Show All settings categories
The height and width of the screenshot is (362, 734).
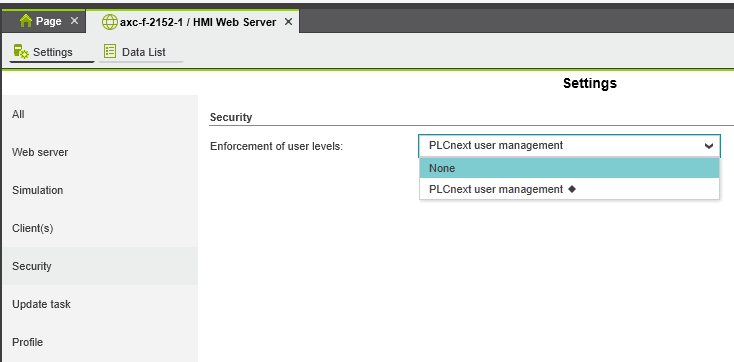click(x=100, y=114)
